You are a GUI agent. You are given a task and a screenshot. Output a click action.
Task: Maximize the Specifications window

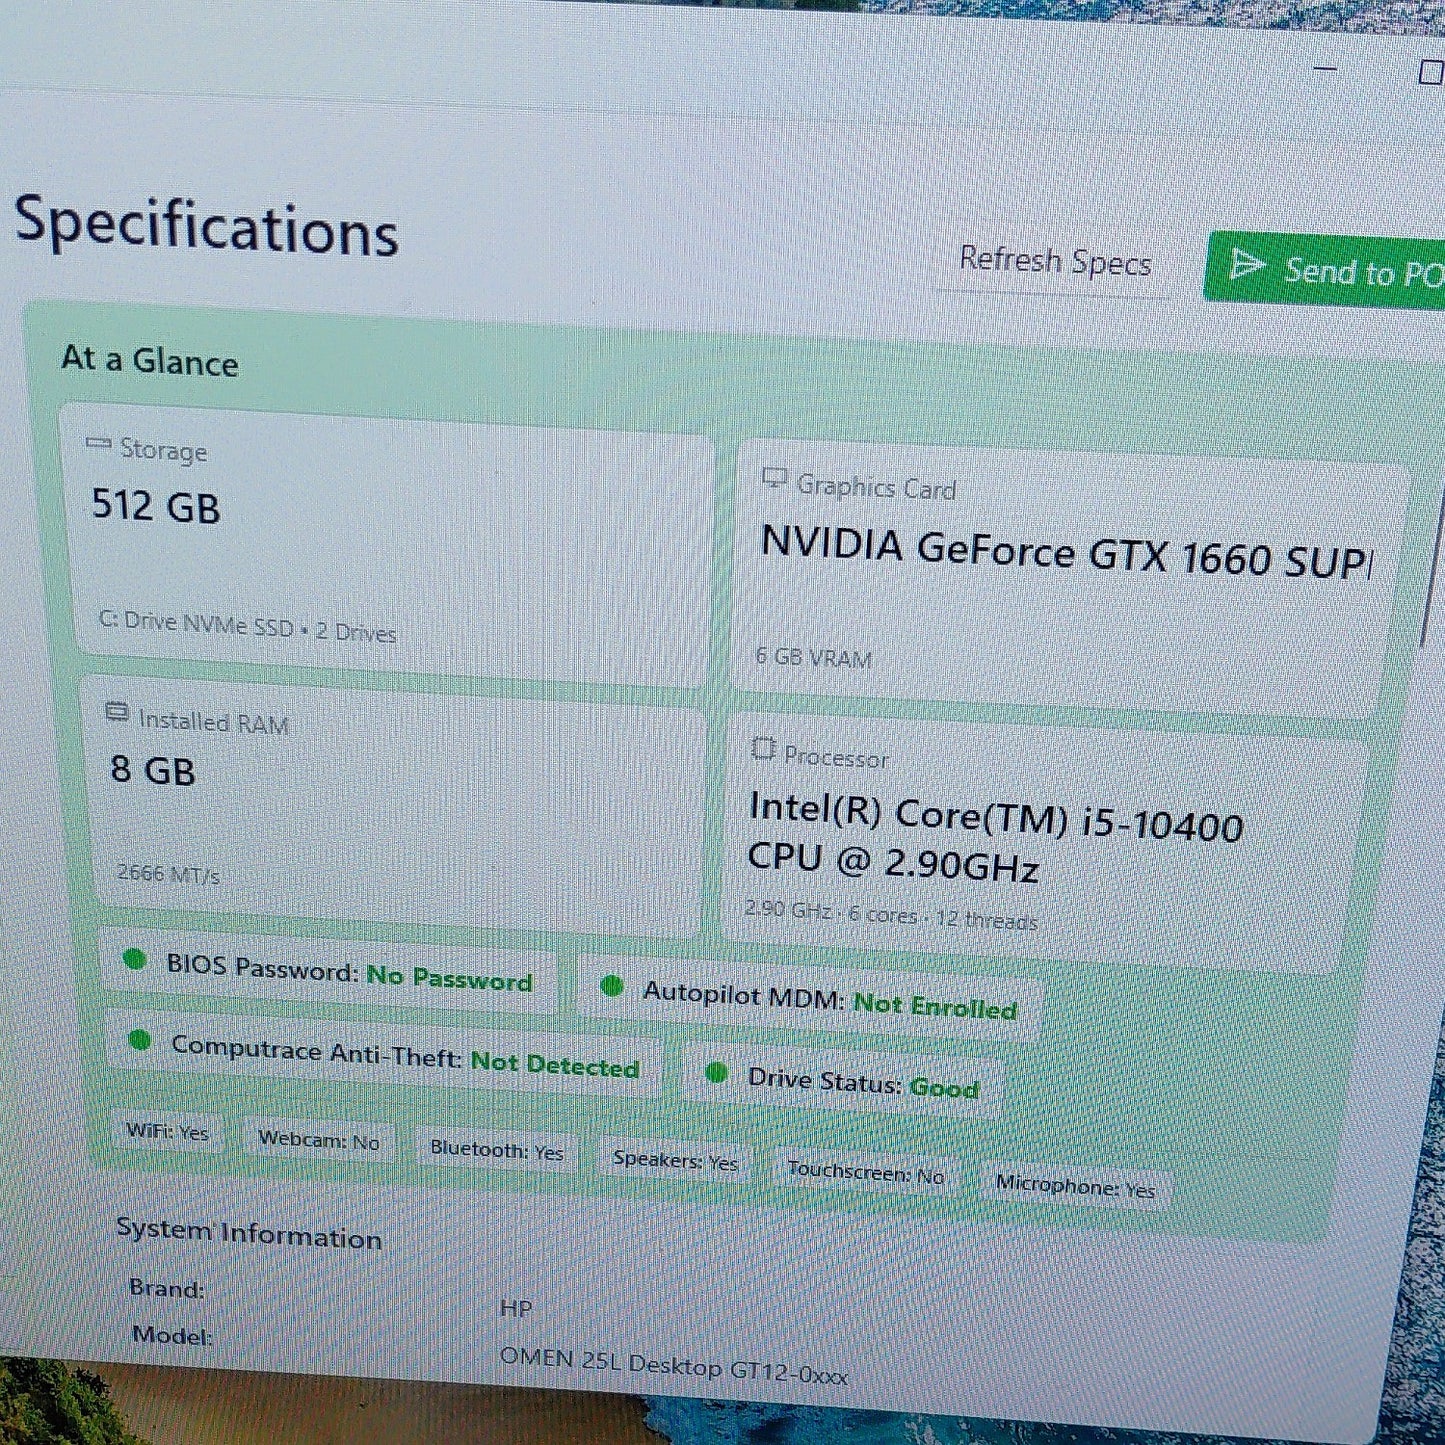point(1432,72)
